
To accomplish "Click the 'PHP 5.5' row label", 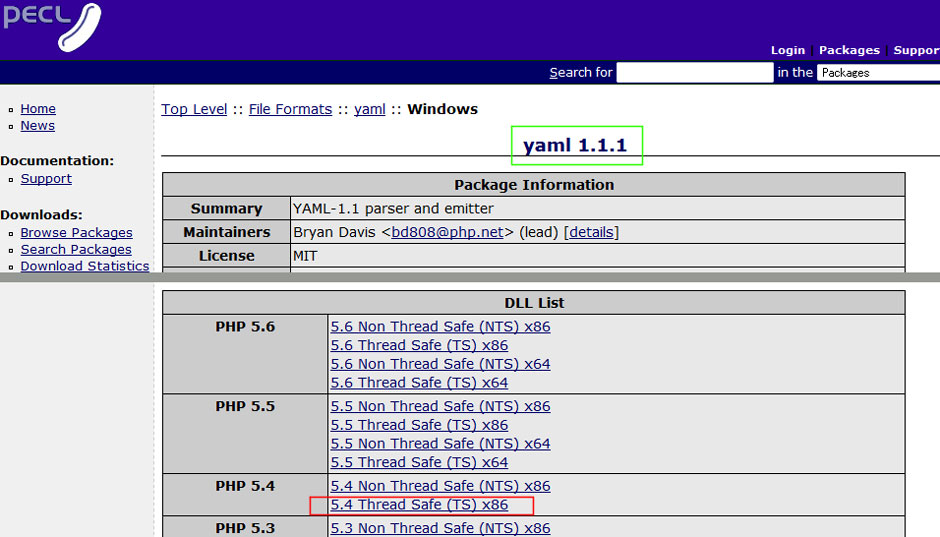I will [x=245, y=406].
